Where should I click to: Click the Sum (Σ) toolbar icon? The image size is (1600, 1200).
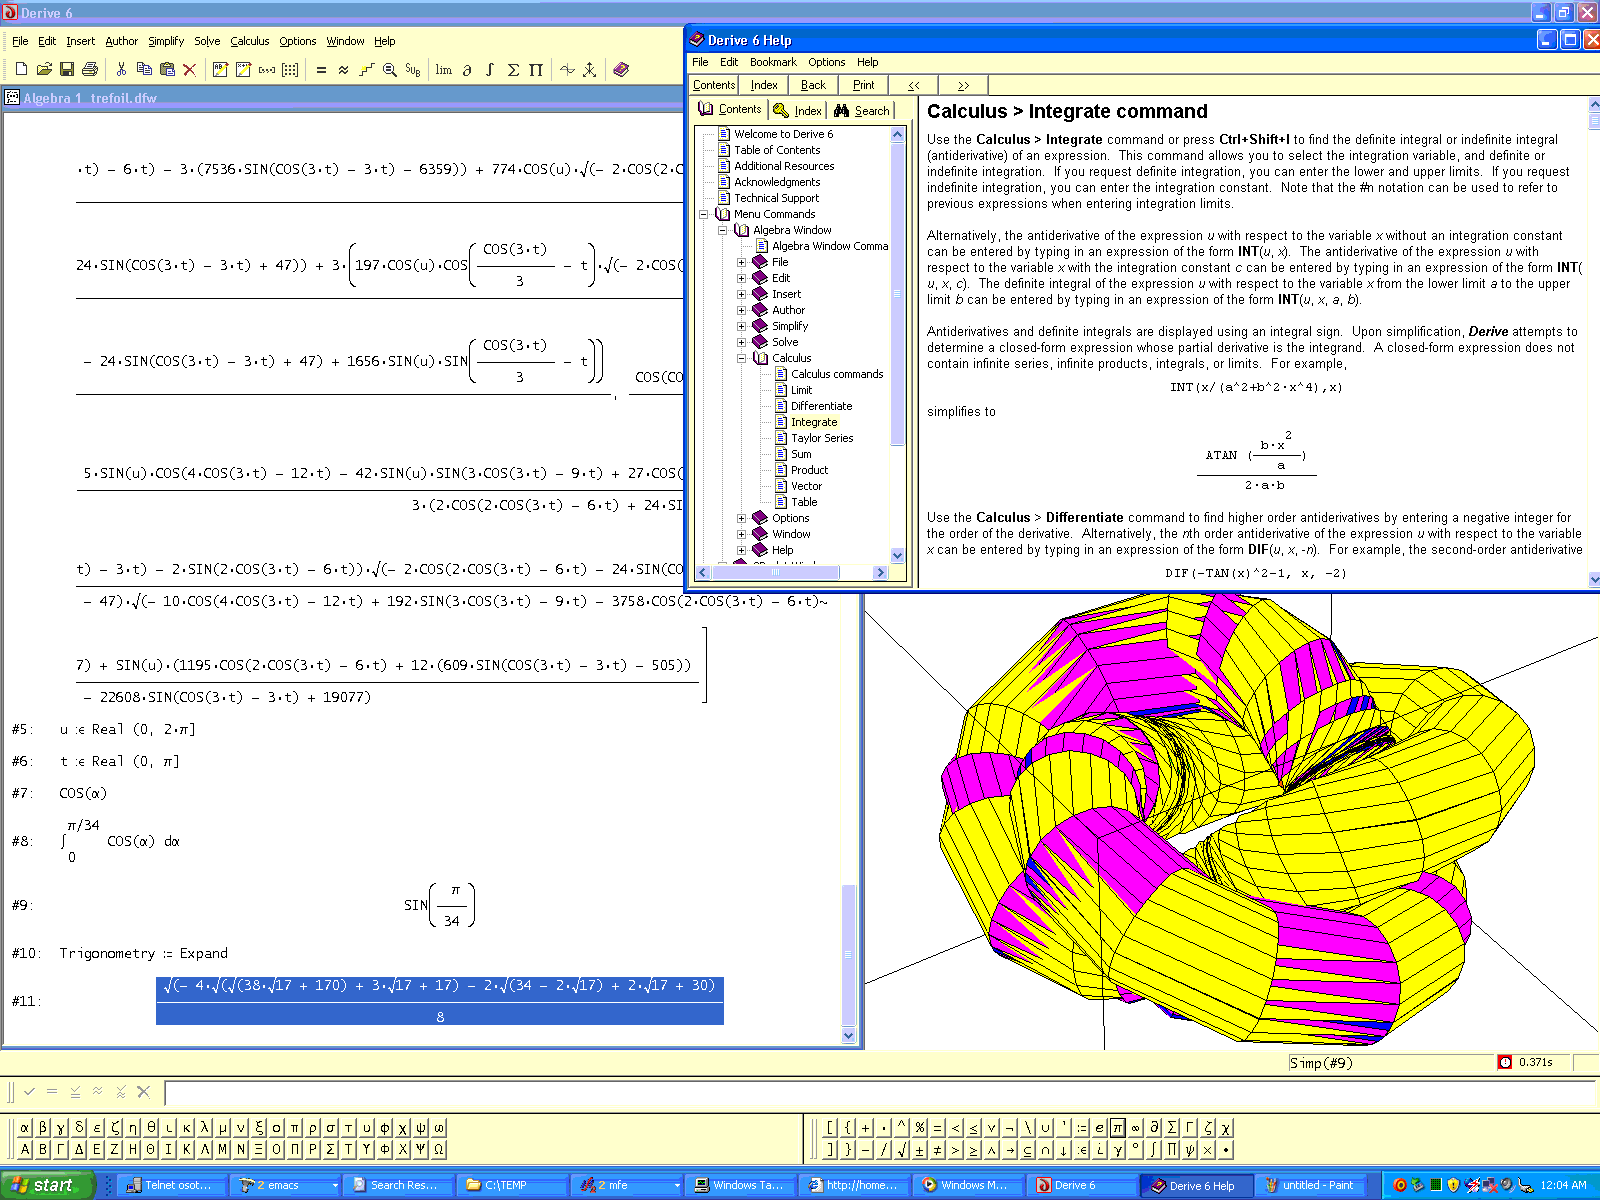click(x=513, y=70)
